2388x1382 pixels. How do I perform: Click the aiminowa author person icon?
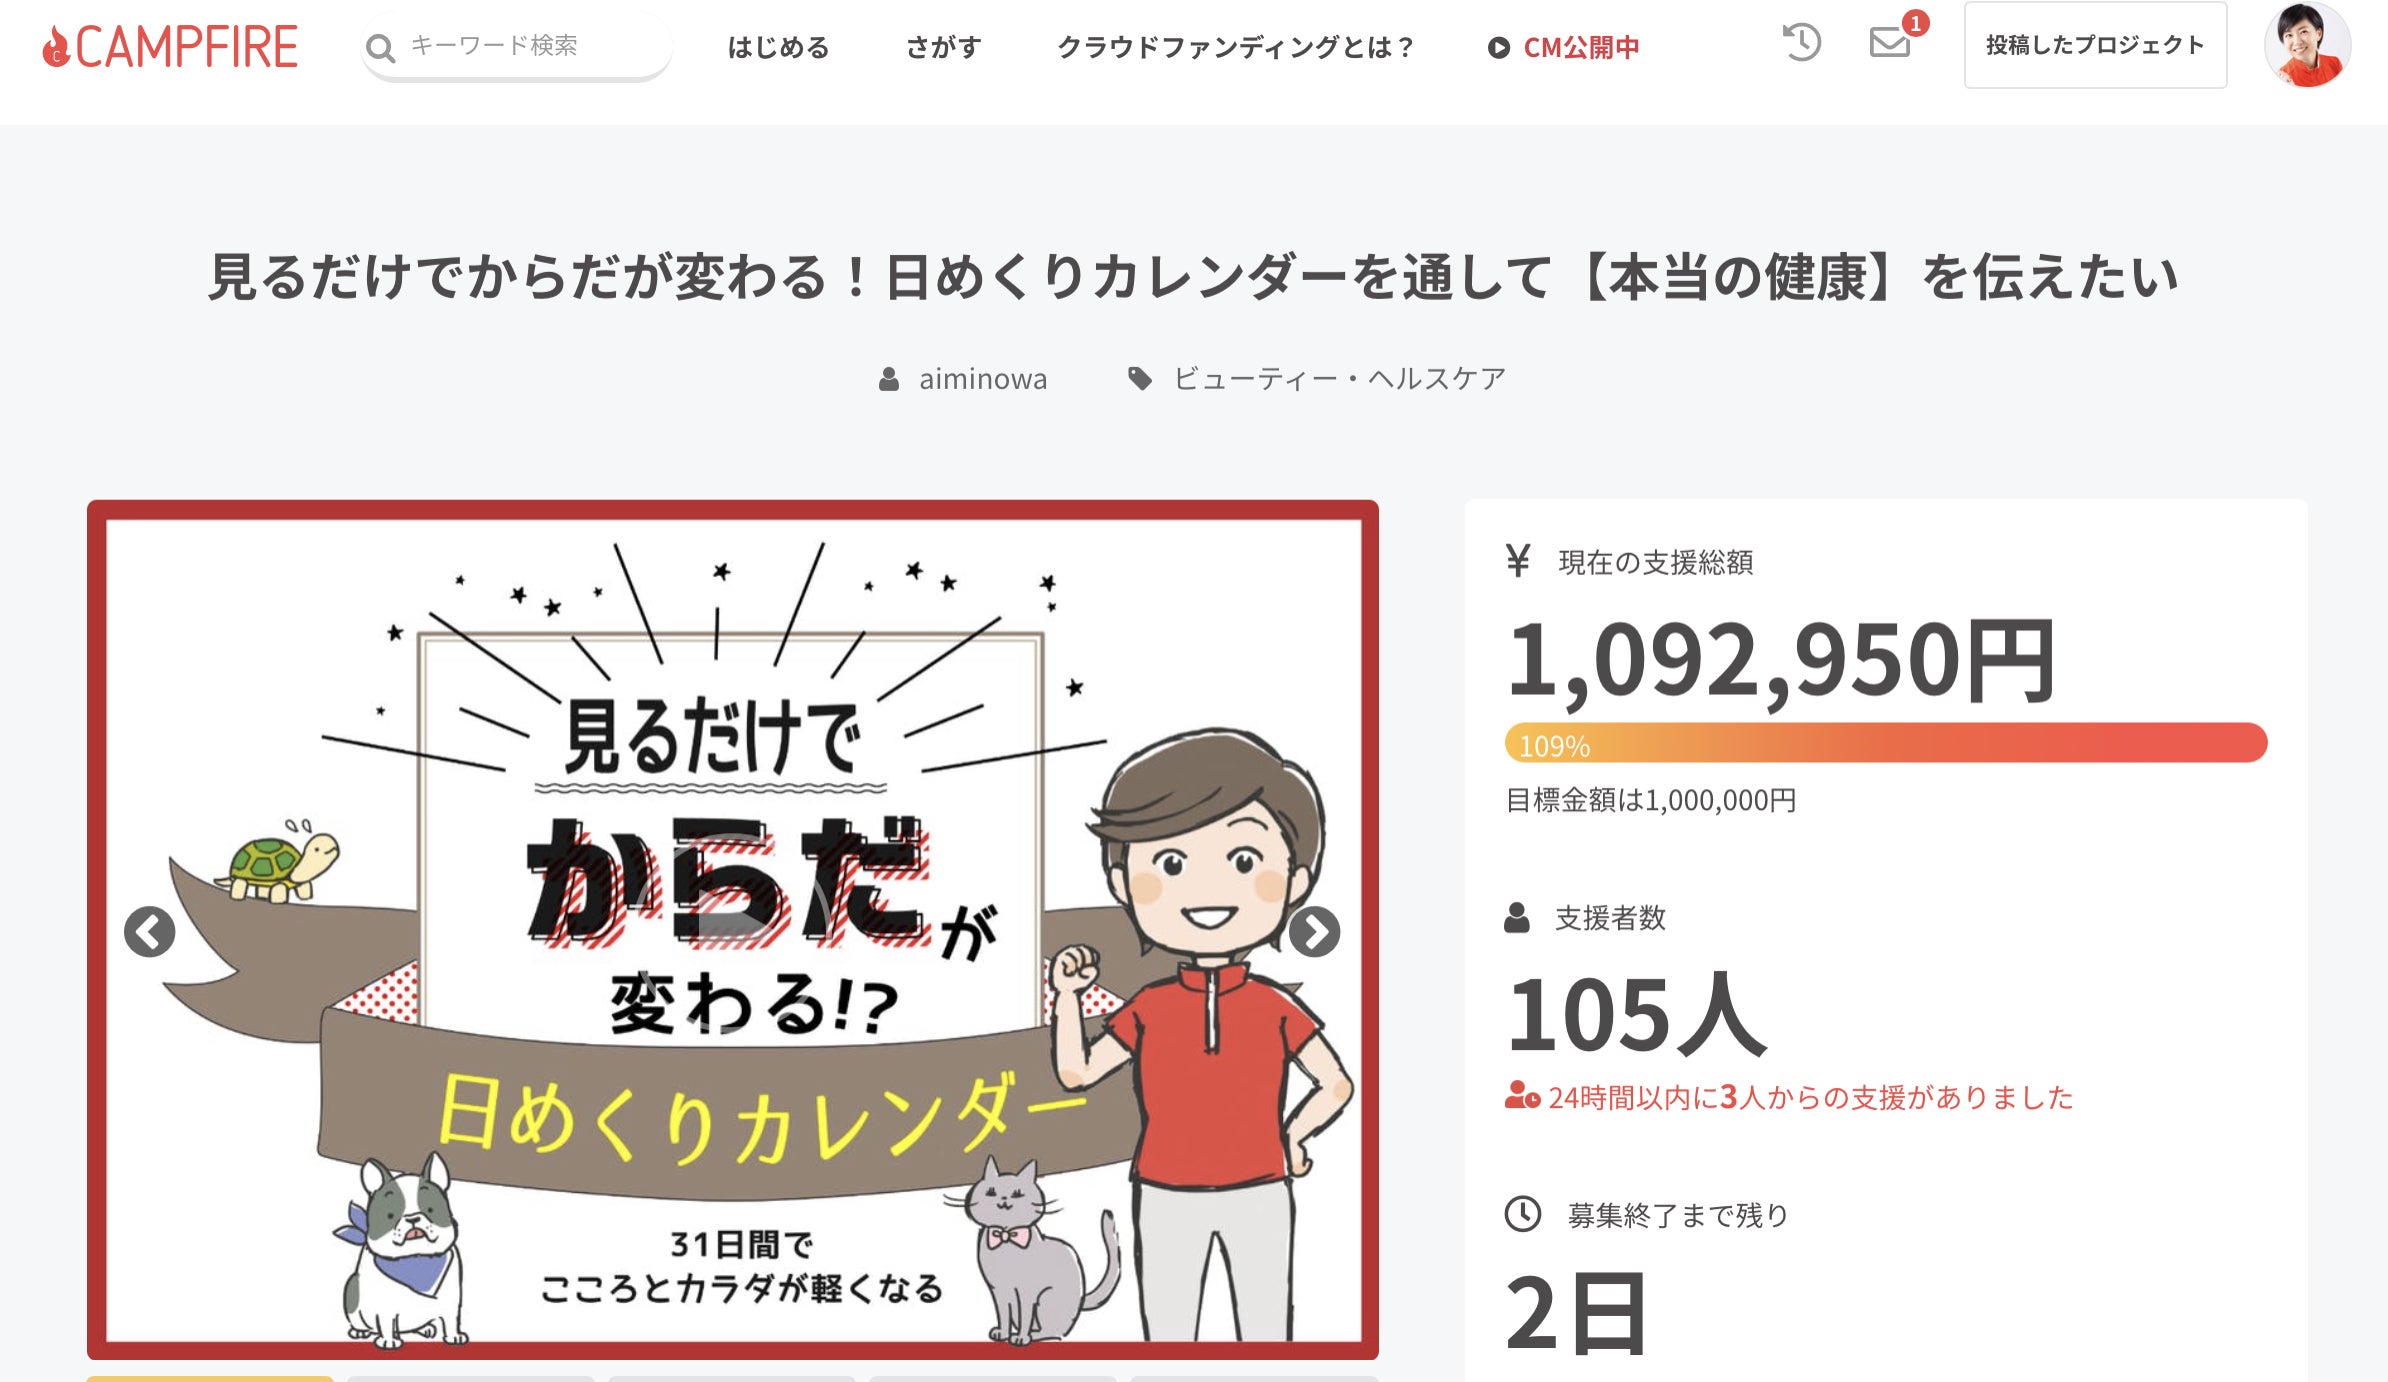888,379
